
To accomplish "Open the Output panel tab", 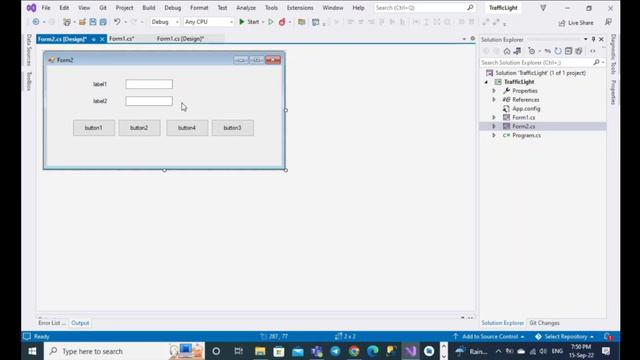I will [80, 323].
